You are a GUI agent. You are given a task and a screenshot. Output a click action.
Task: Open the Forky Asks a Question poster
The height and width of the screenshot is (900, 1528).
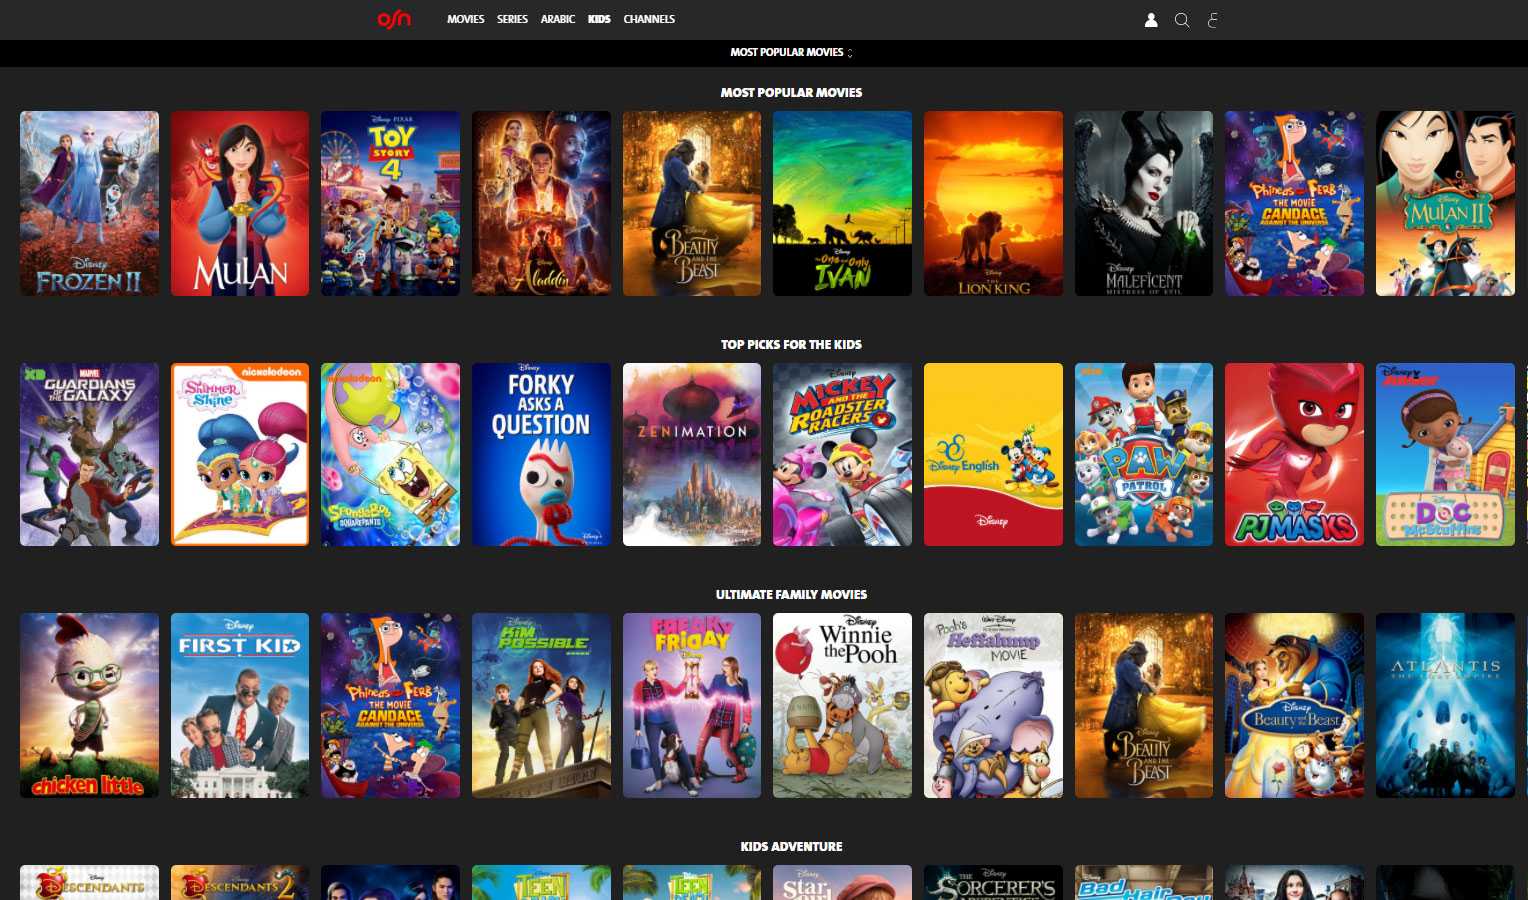point(541,454)
